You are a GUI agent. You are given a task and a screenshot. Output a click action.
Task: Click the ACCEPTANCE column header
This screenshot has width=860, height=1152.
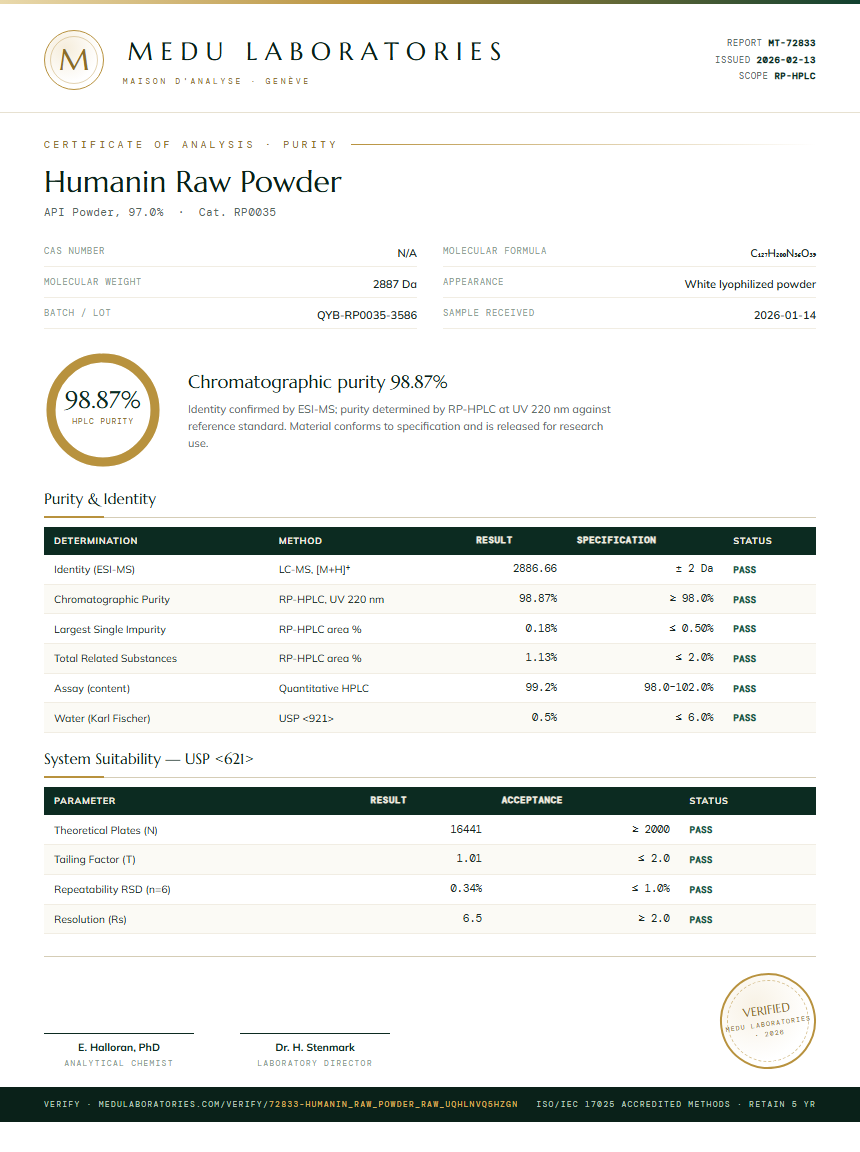[x=532, y=800]
